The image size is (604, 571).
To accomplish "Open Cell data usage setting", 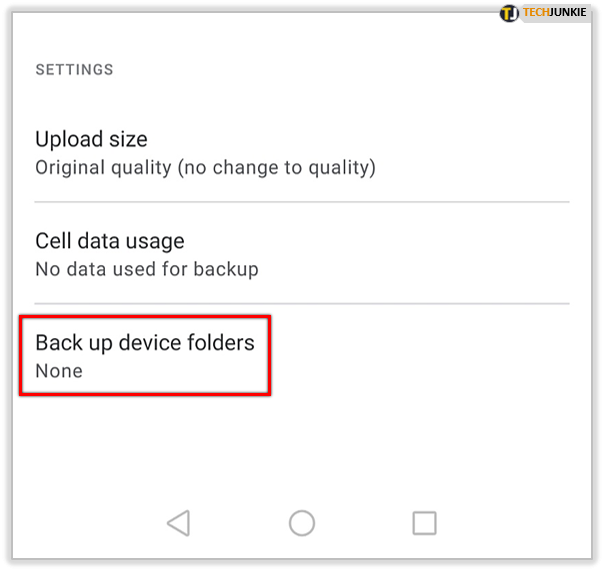I will point(302,254).
